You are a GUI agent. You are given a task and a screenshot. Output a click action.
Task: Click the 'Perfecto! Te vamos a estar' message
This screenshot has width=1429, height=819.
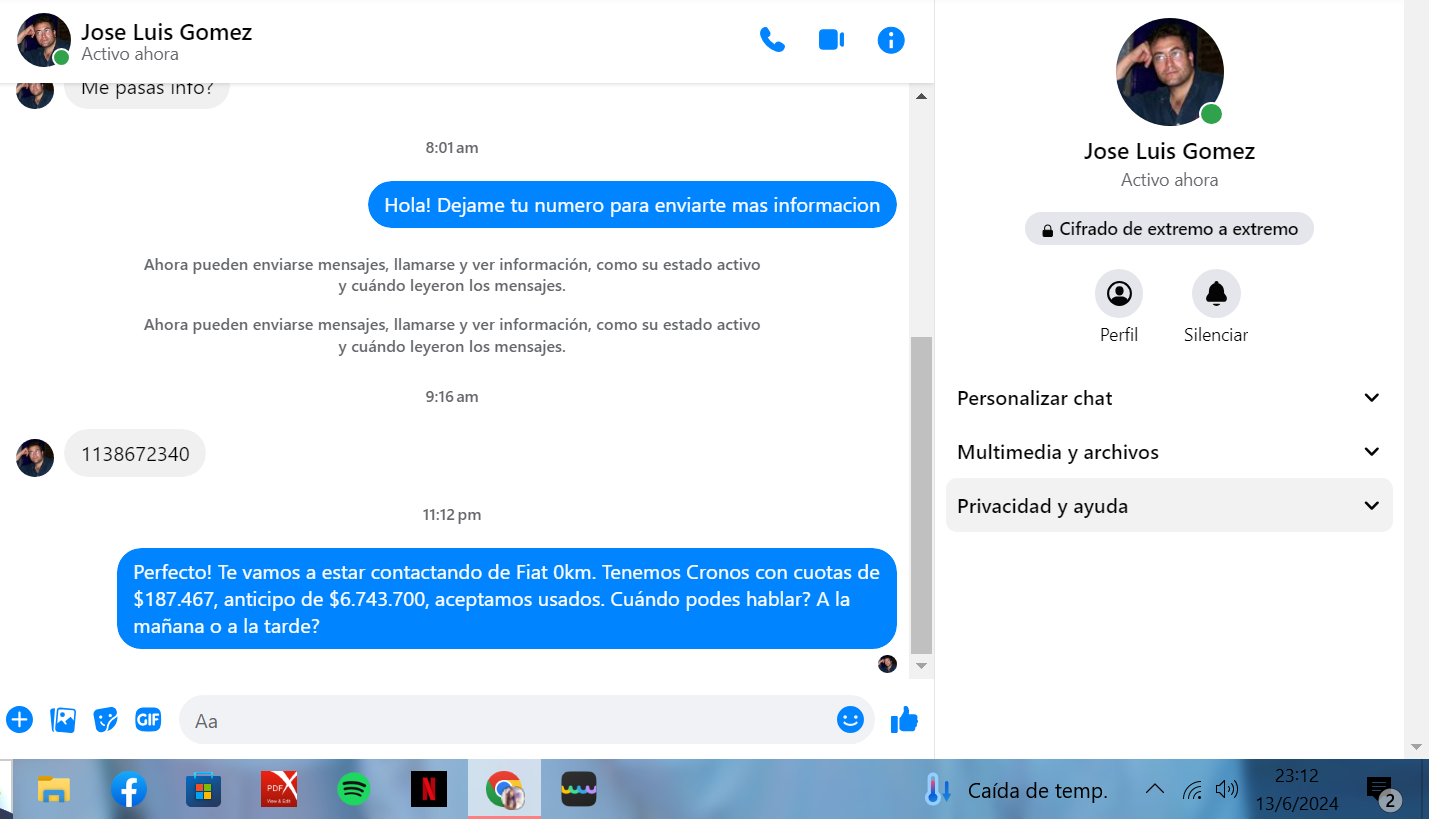point(506,599)
